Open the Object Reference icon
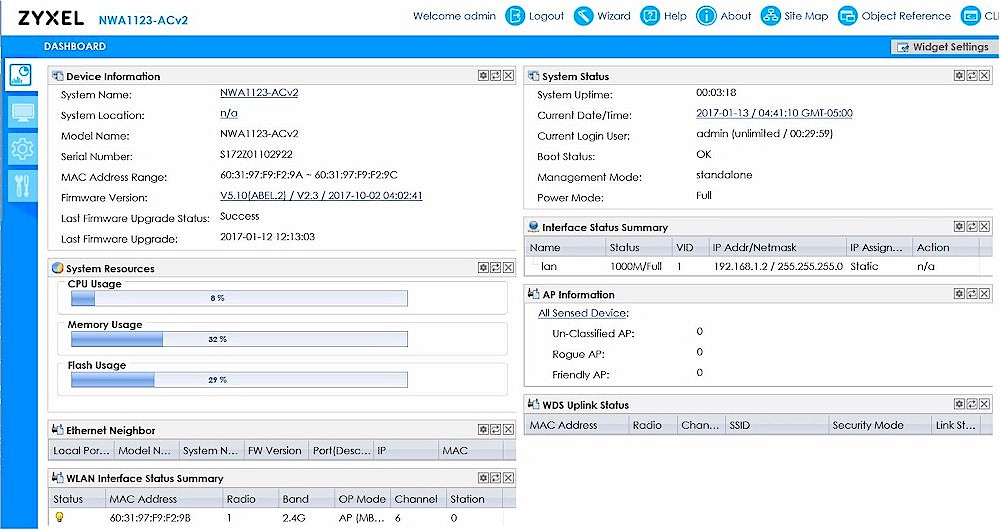1000x530 pixels. pos(847,16)
